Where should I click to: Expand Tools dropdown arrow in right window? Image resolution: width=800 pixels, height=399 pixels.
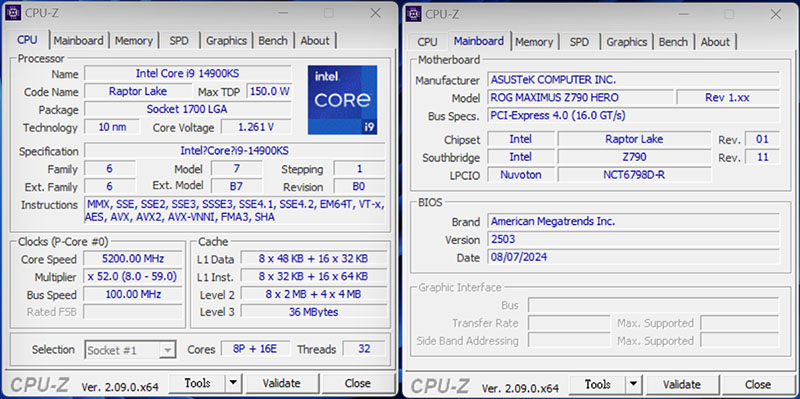coord(634,384)
